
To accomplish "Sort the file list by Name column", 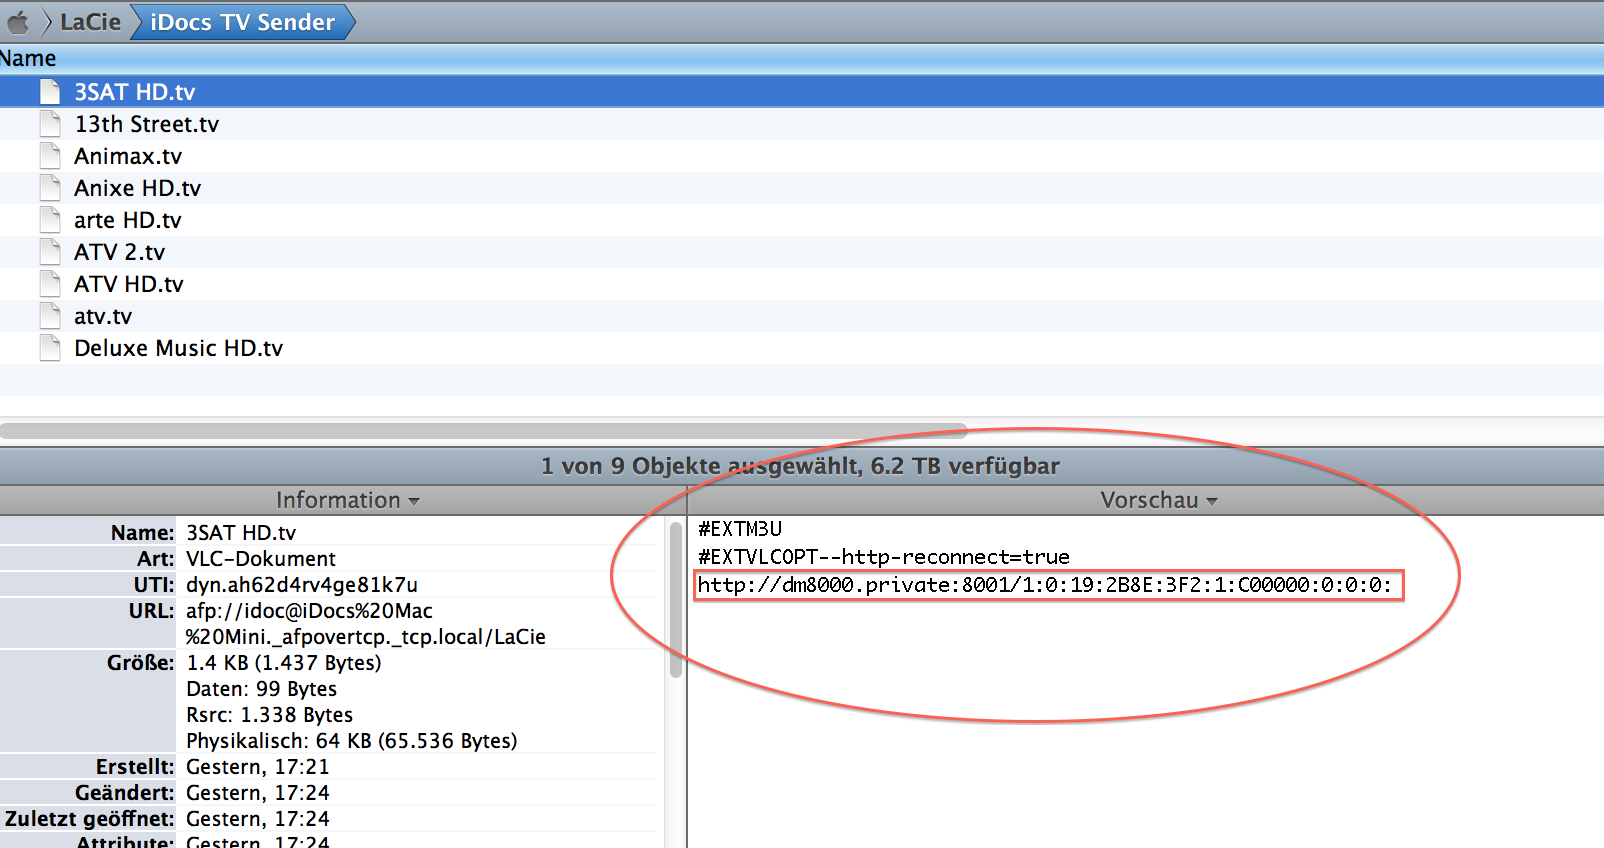I will 28,58.
